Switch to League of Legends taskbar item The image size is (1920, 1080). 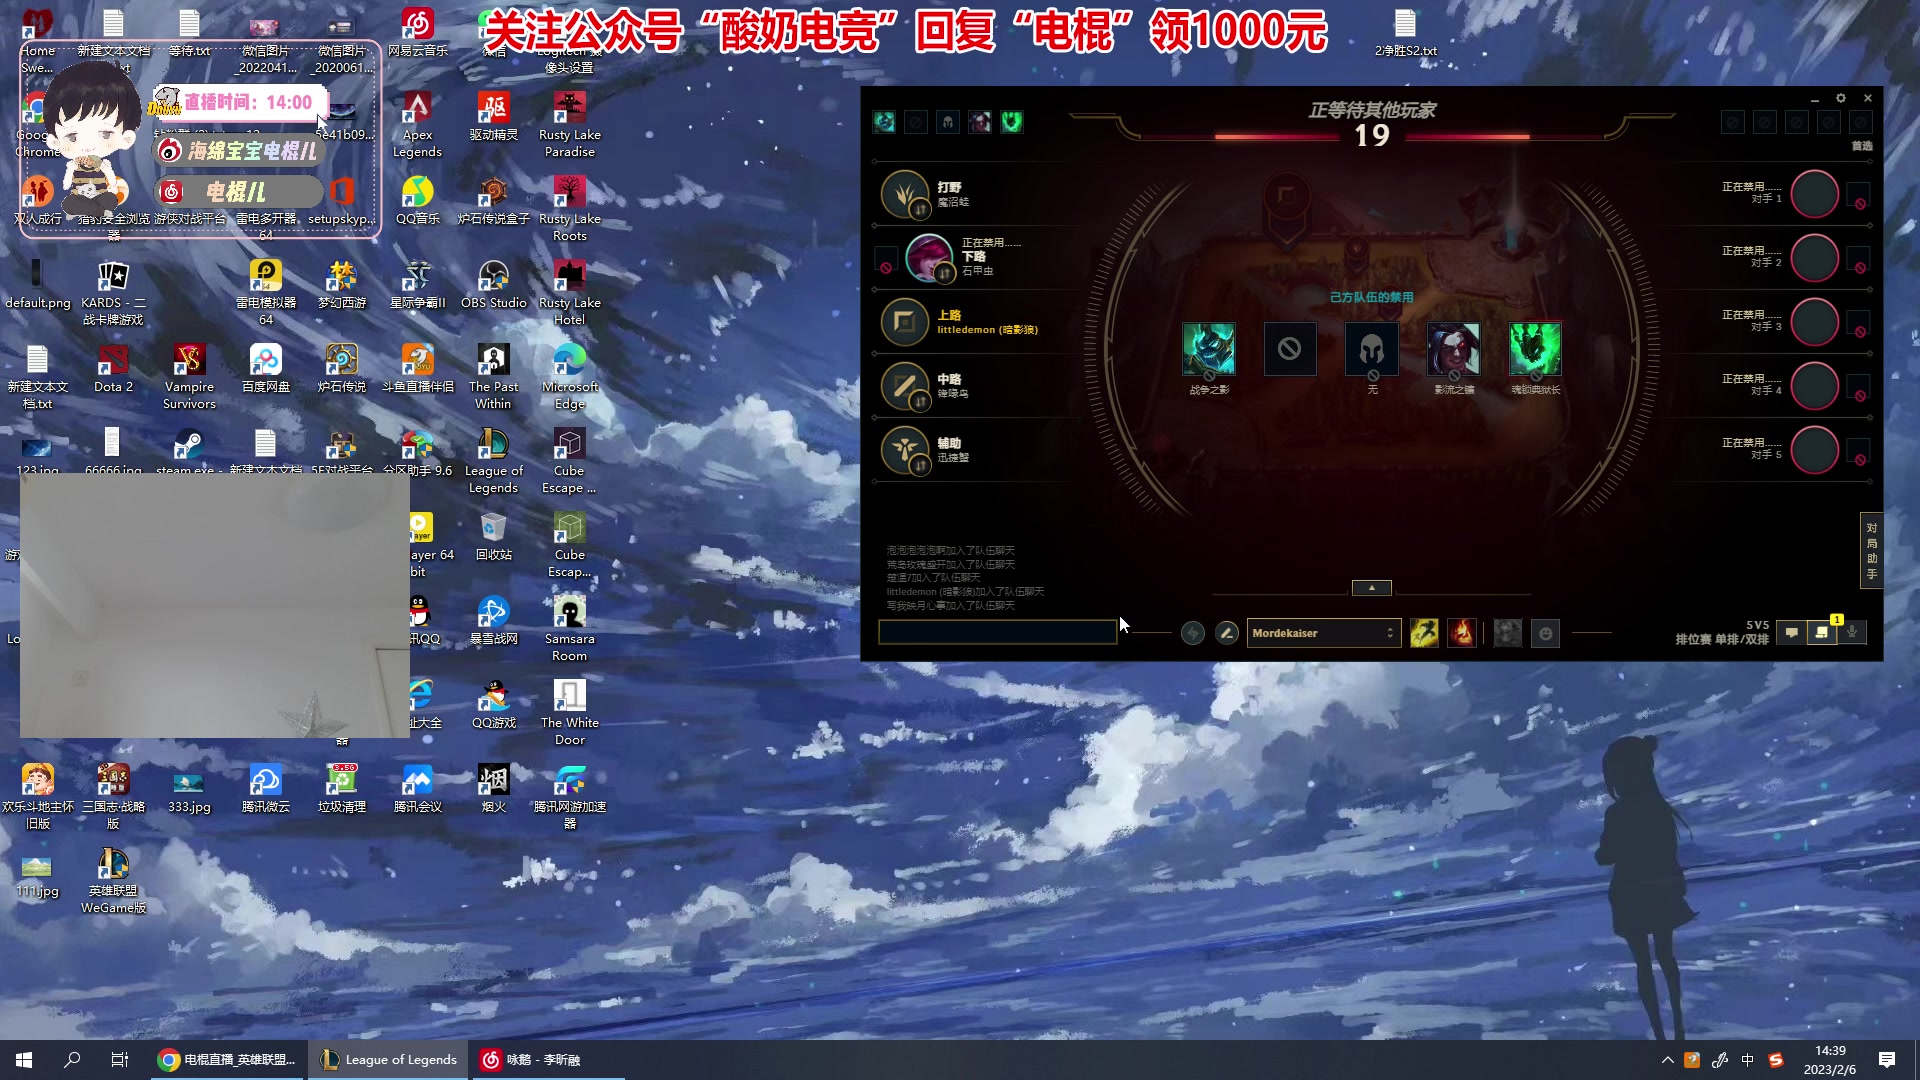(388, 1059)
